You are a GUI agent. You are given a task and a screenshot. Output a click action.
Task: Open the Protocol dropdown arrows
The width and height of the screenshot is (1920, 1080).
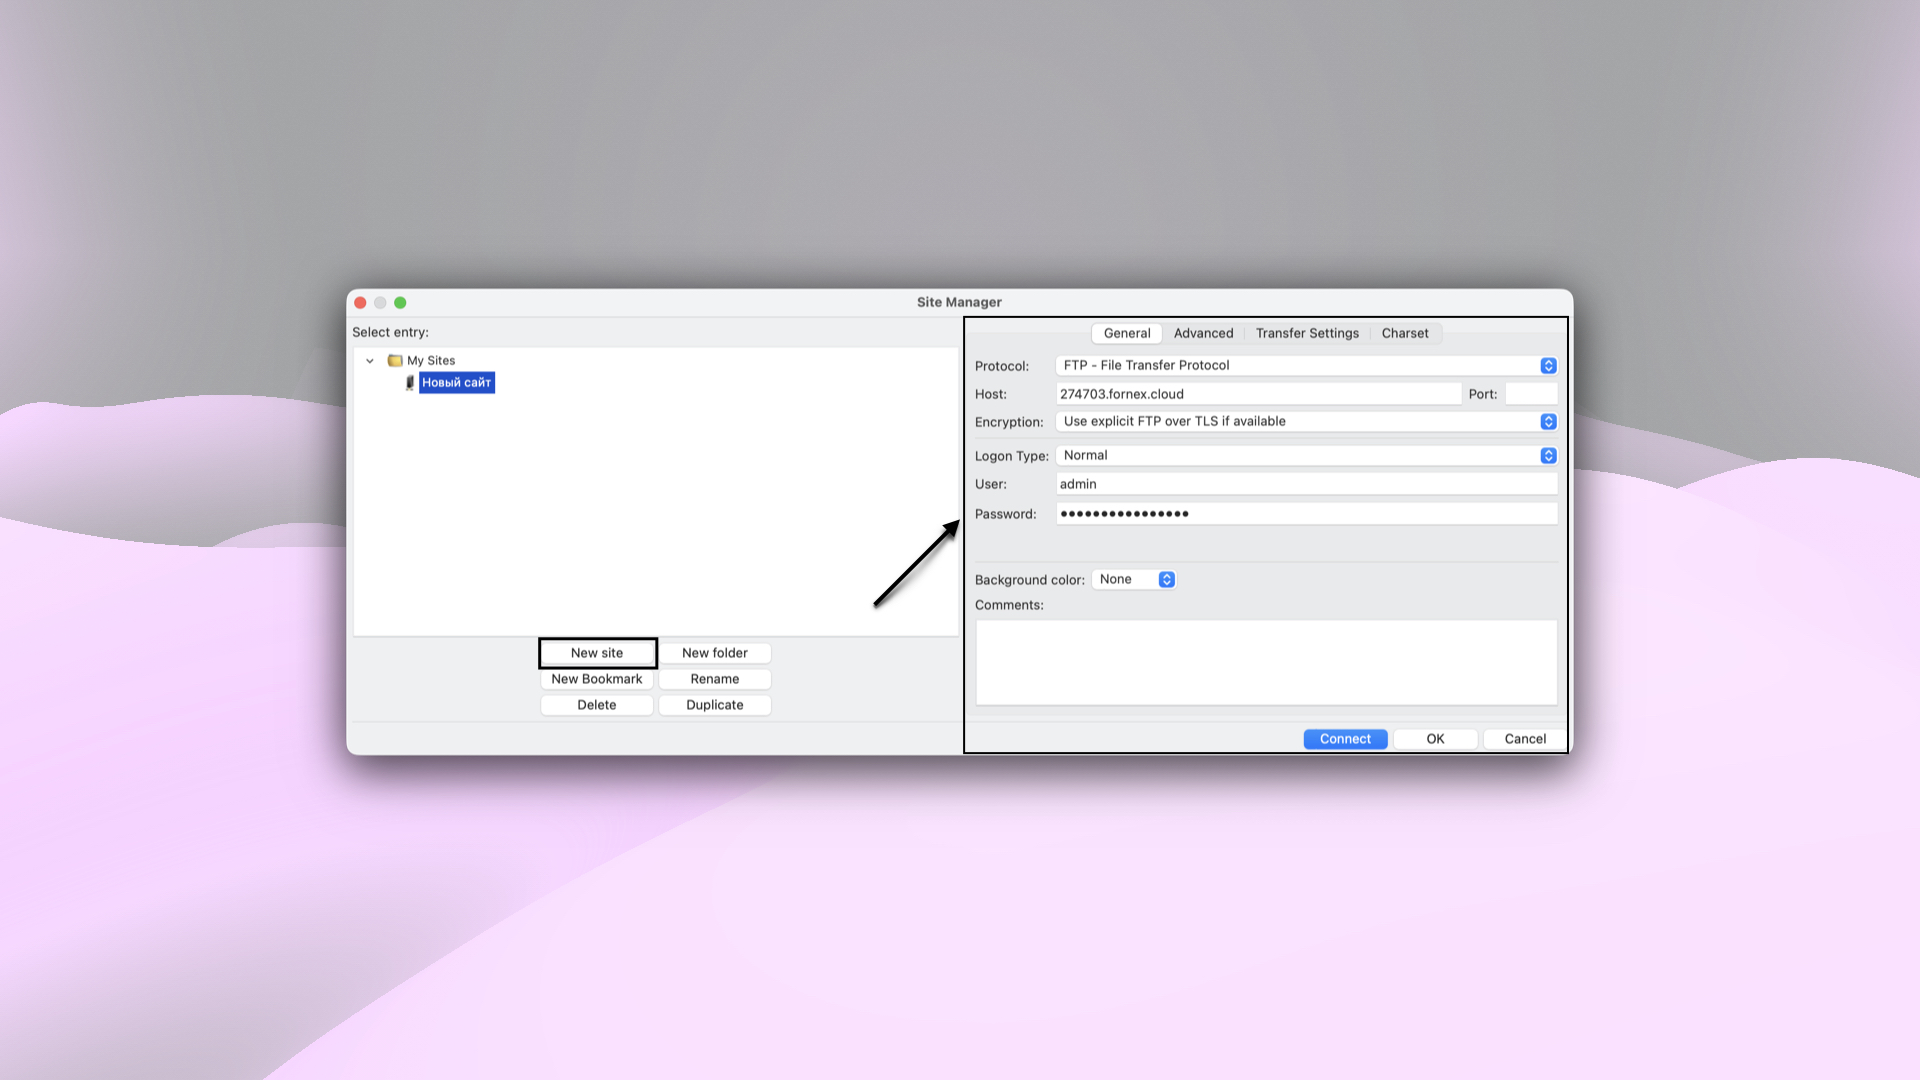point(1548,365)
